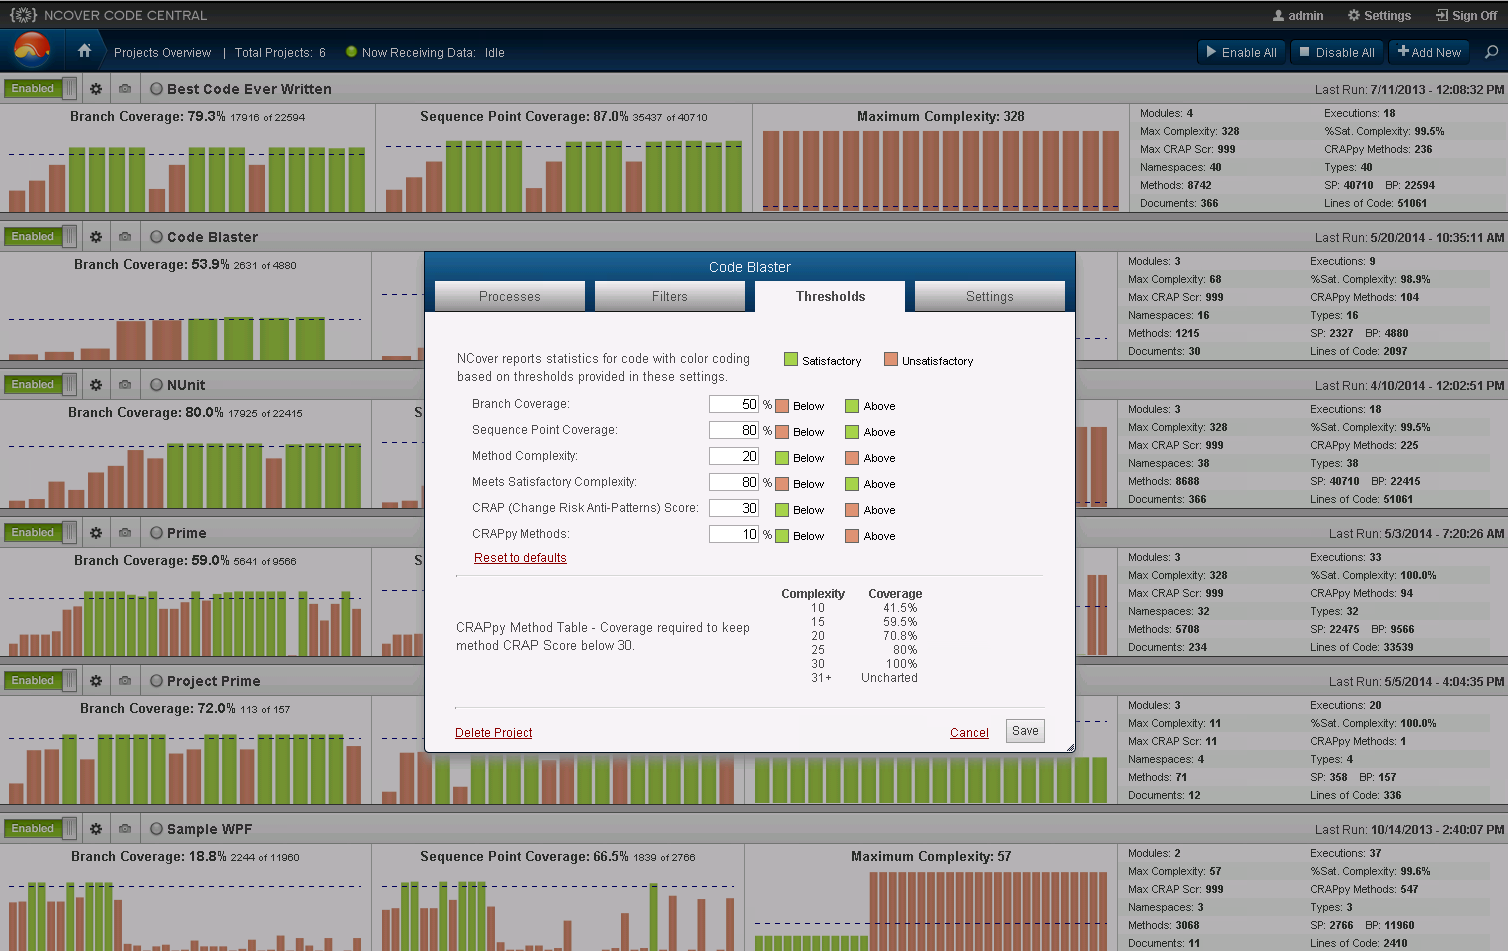Cancel the Code Blaster dialog
Viewport: 1508px width, 951px height.
click(969, 733)
